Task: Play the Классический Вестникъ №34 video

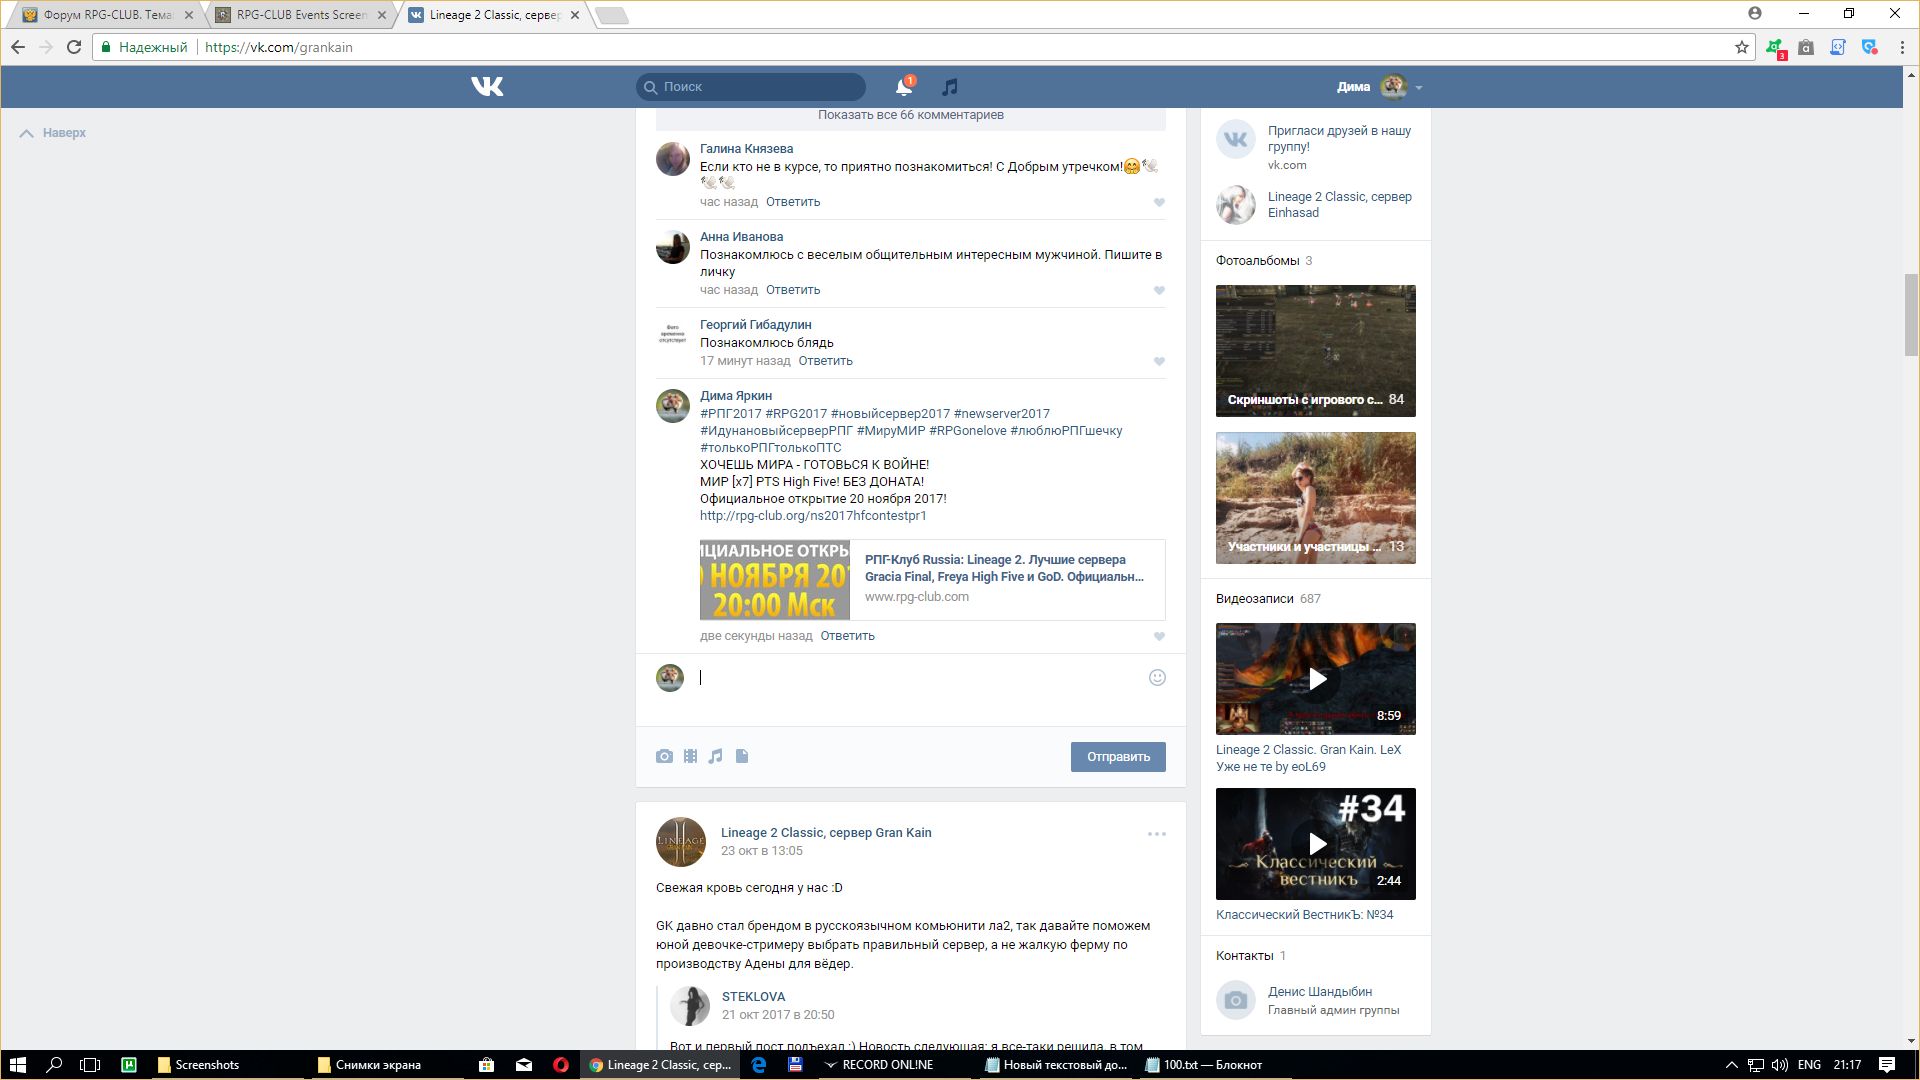Action: pos(1316,844)
